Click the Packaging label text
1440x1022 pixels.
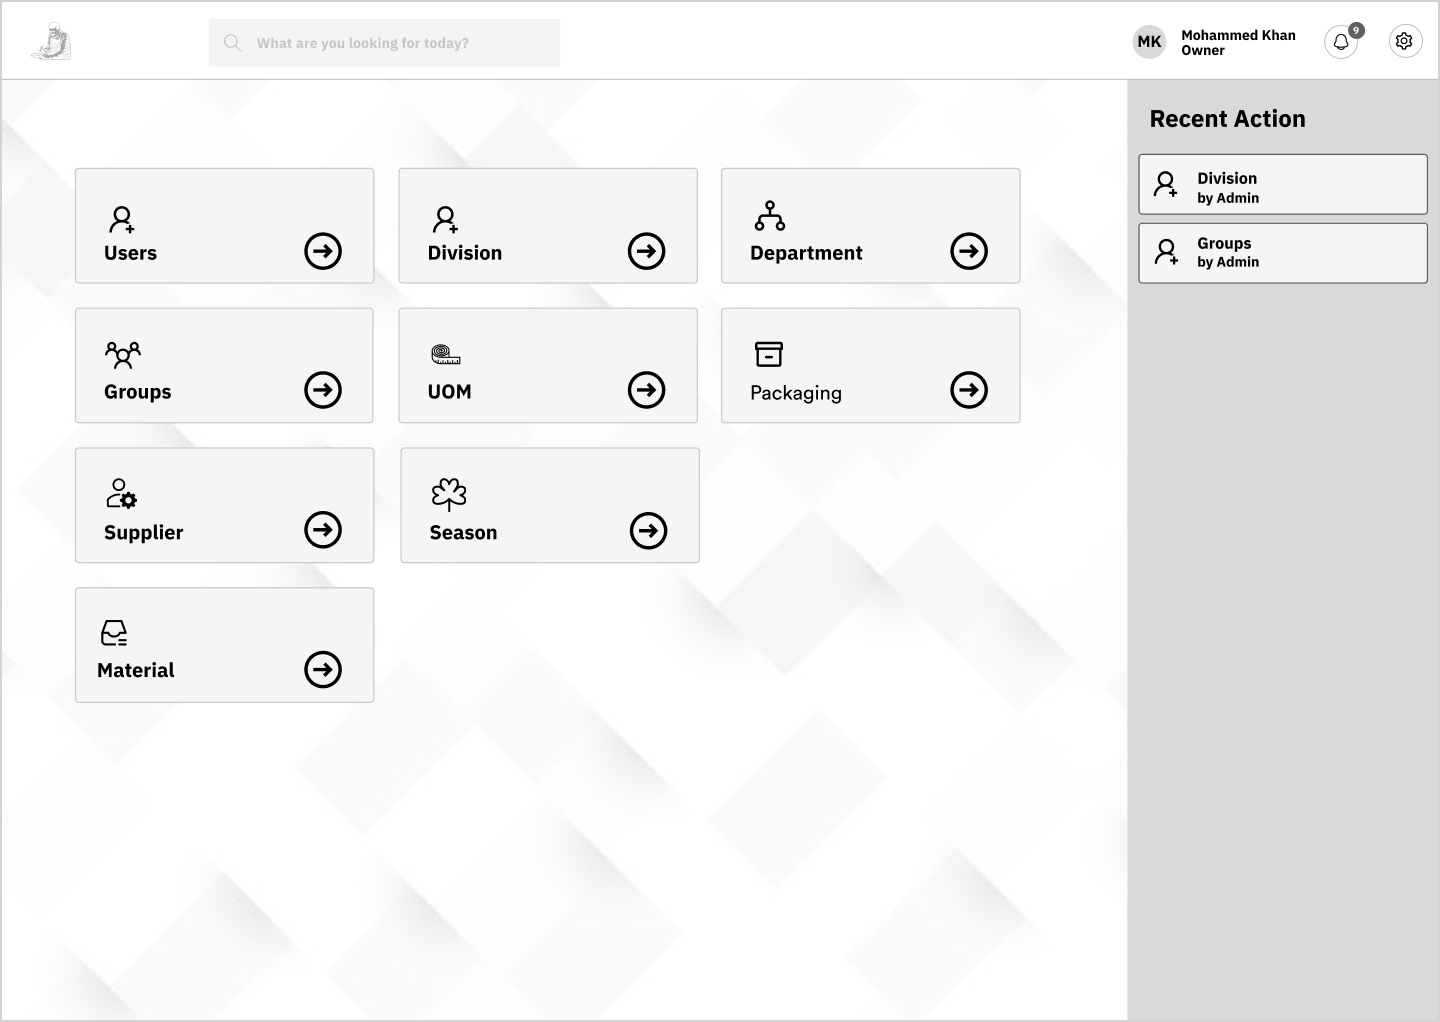coord(796,393)
